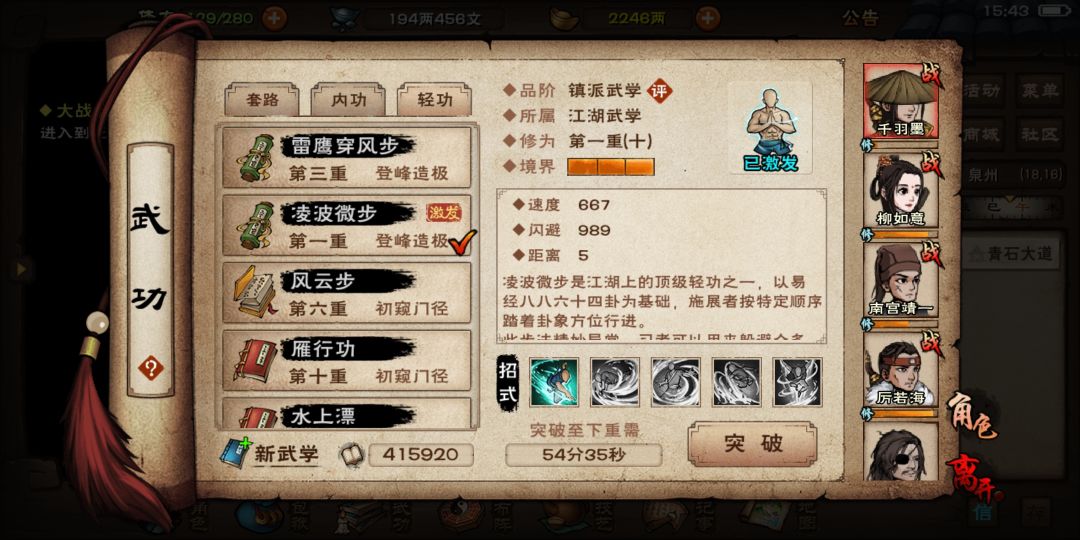This screenshot has width=1080, height=540.
Task: Toggle the 激发 badge on 凌波微步
Action: tap(444, 213)
